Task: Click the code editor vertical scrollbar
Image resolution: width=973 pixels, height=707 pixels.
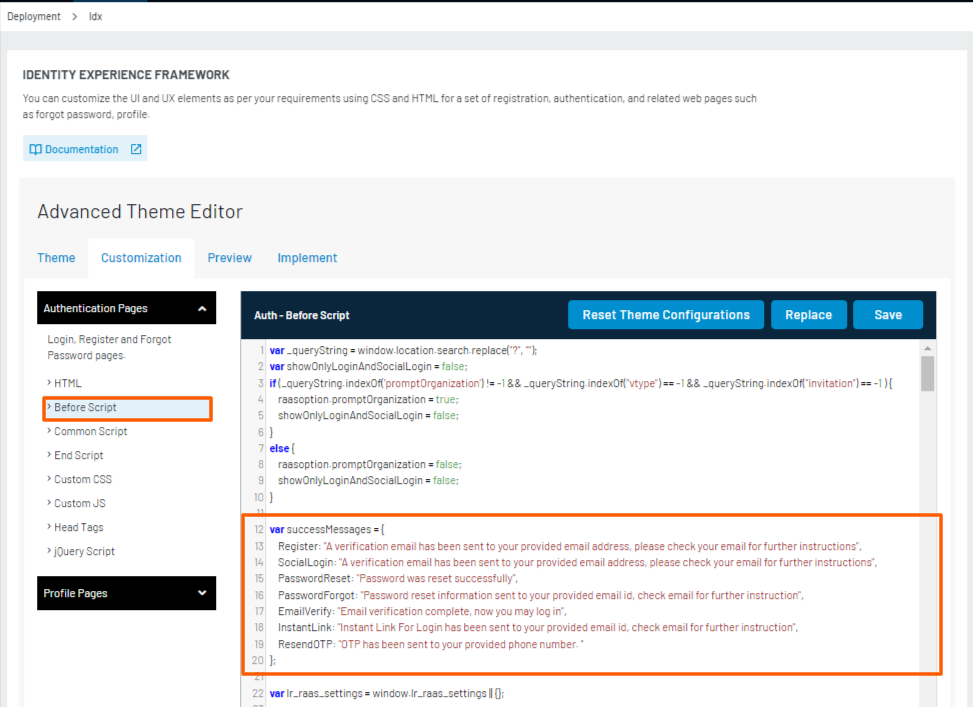Action: point(927,373)
